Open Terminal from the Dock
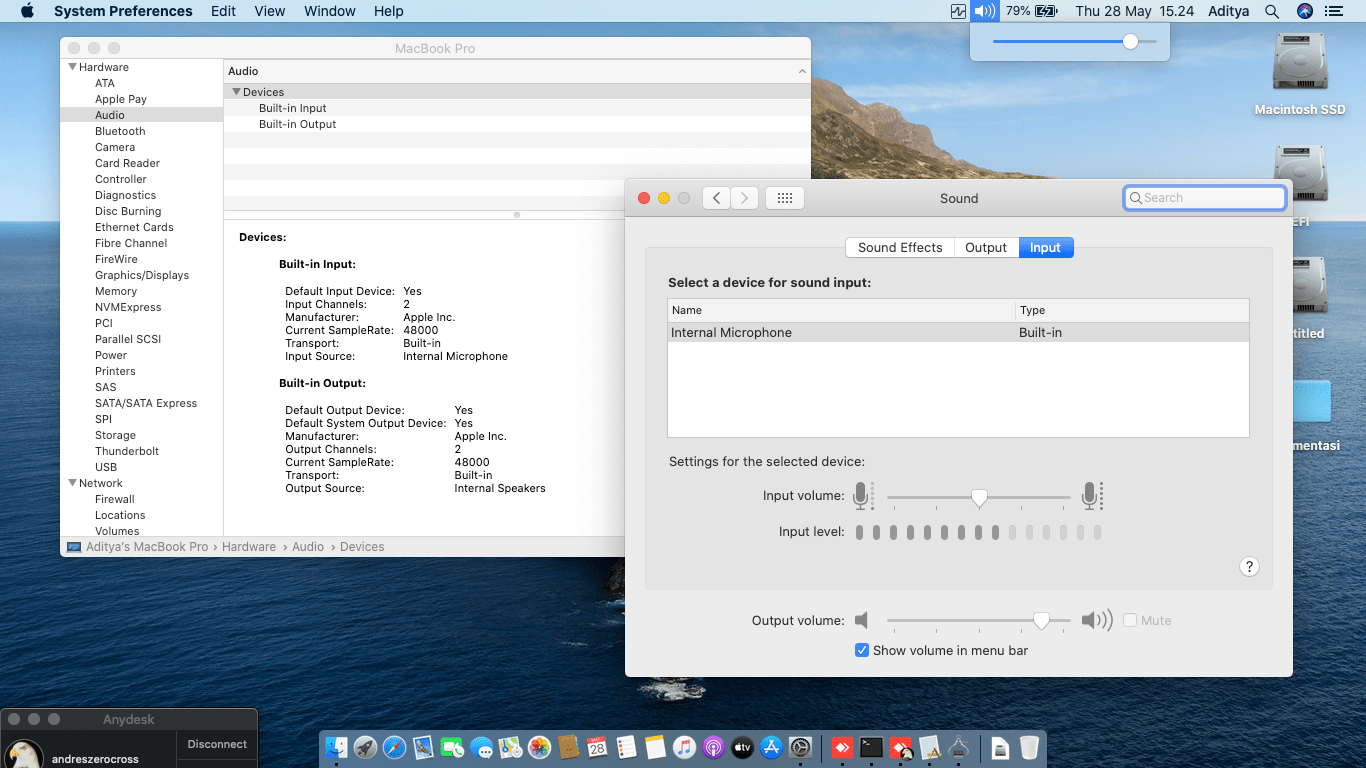 872,747
